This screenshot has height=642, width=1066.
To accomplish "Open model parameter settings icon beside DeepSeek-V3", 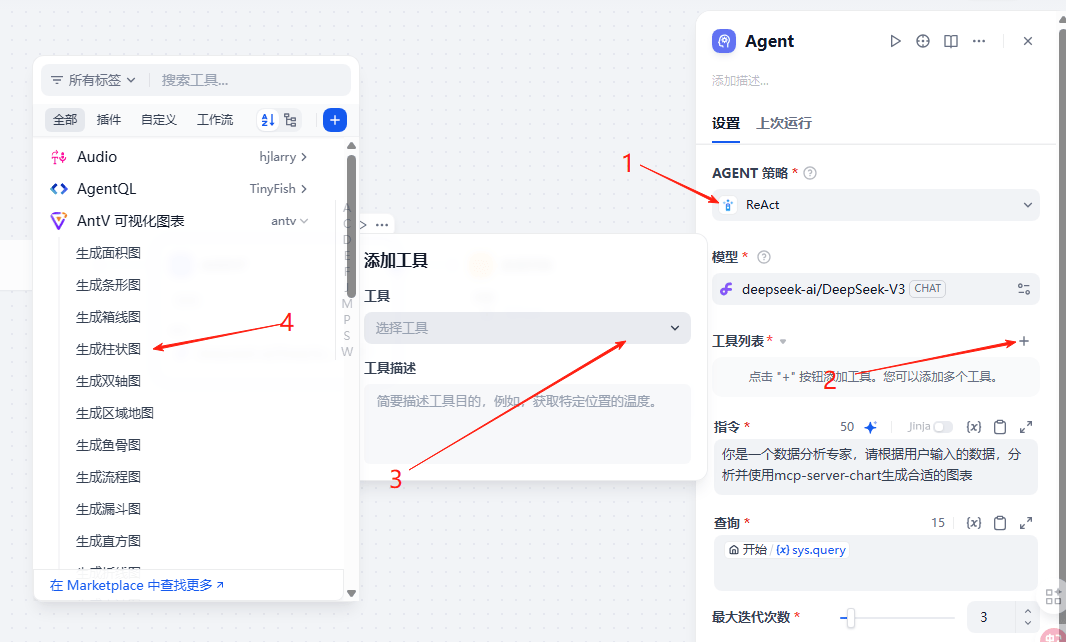I will [1024, 289].
